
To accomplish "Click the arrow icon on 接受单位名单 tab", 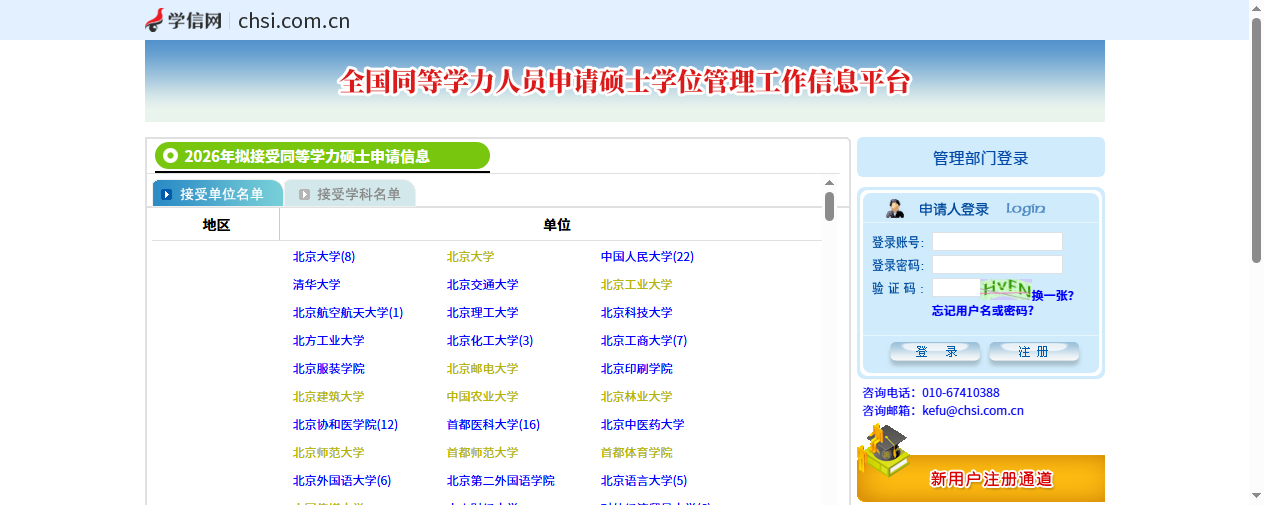I will click(x=166, y=194).
